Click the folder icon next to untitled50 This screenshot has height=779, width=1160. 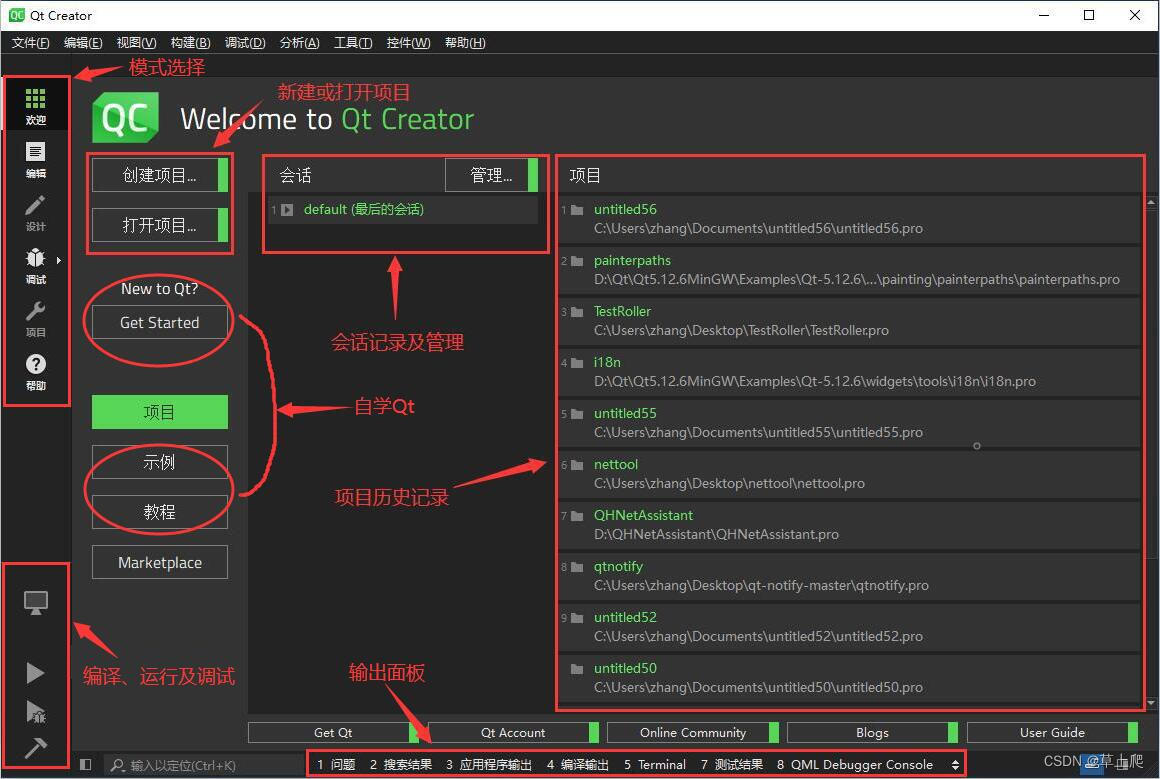577,670
